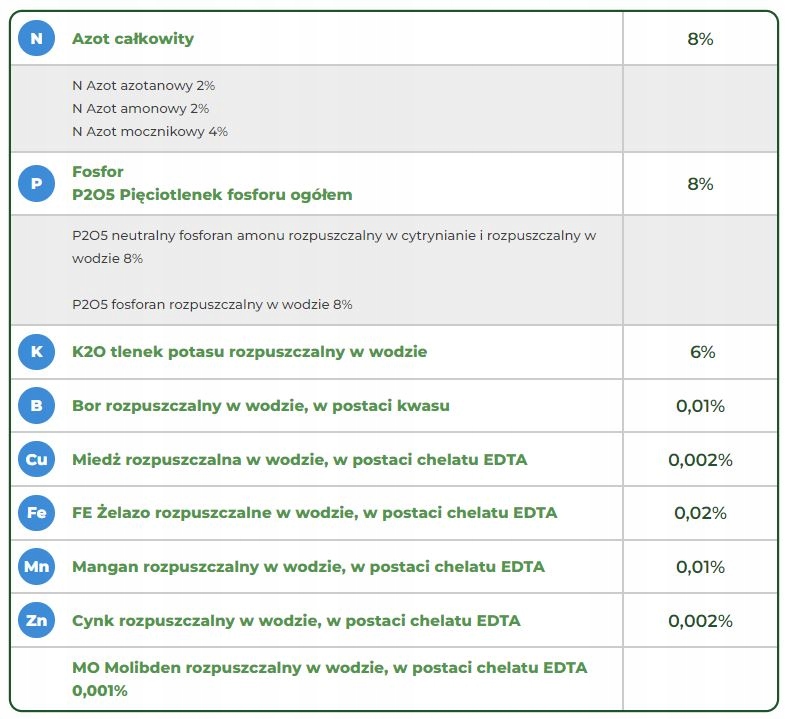Click the blue N nitrogen icon
Viewport: 785px width, 719px height.
coord(37,39)
